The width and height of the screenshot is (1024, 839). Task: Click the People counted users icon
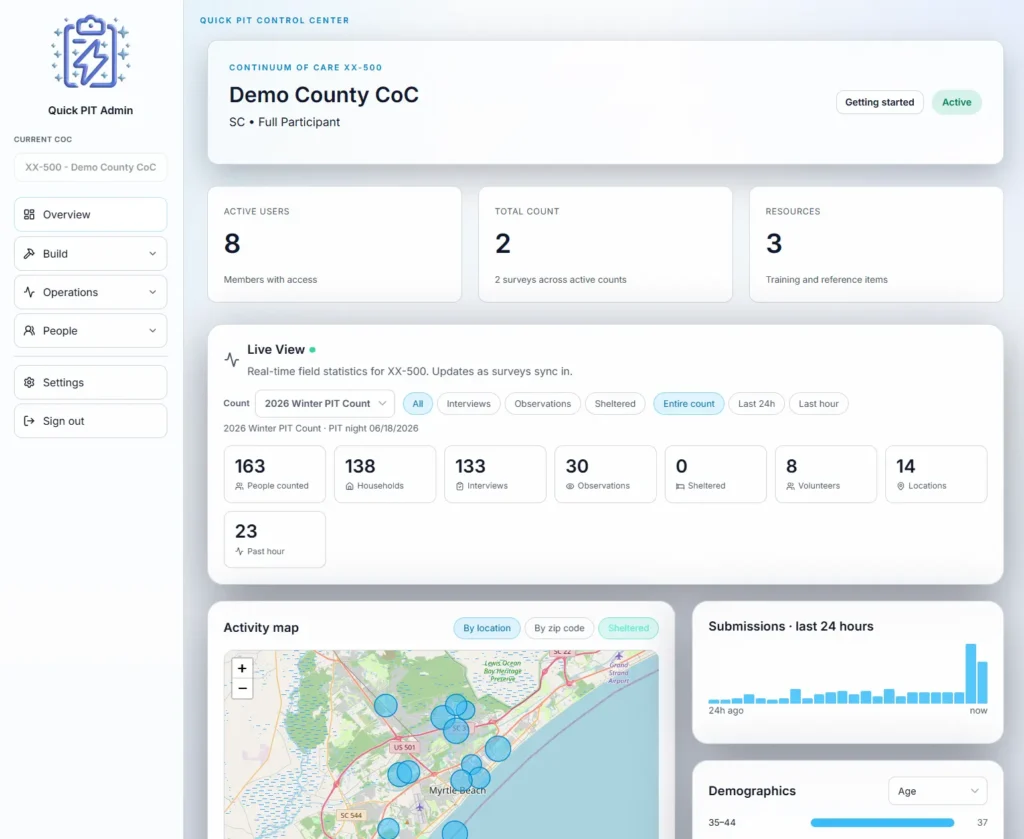pos(239,486)
